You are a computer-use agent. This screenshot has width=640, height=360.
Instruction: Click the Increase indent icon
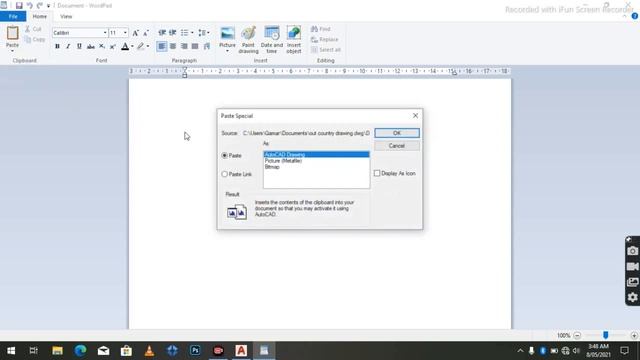pos(173,33)
